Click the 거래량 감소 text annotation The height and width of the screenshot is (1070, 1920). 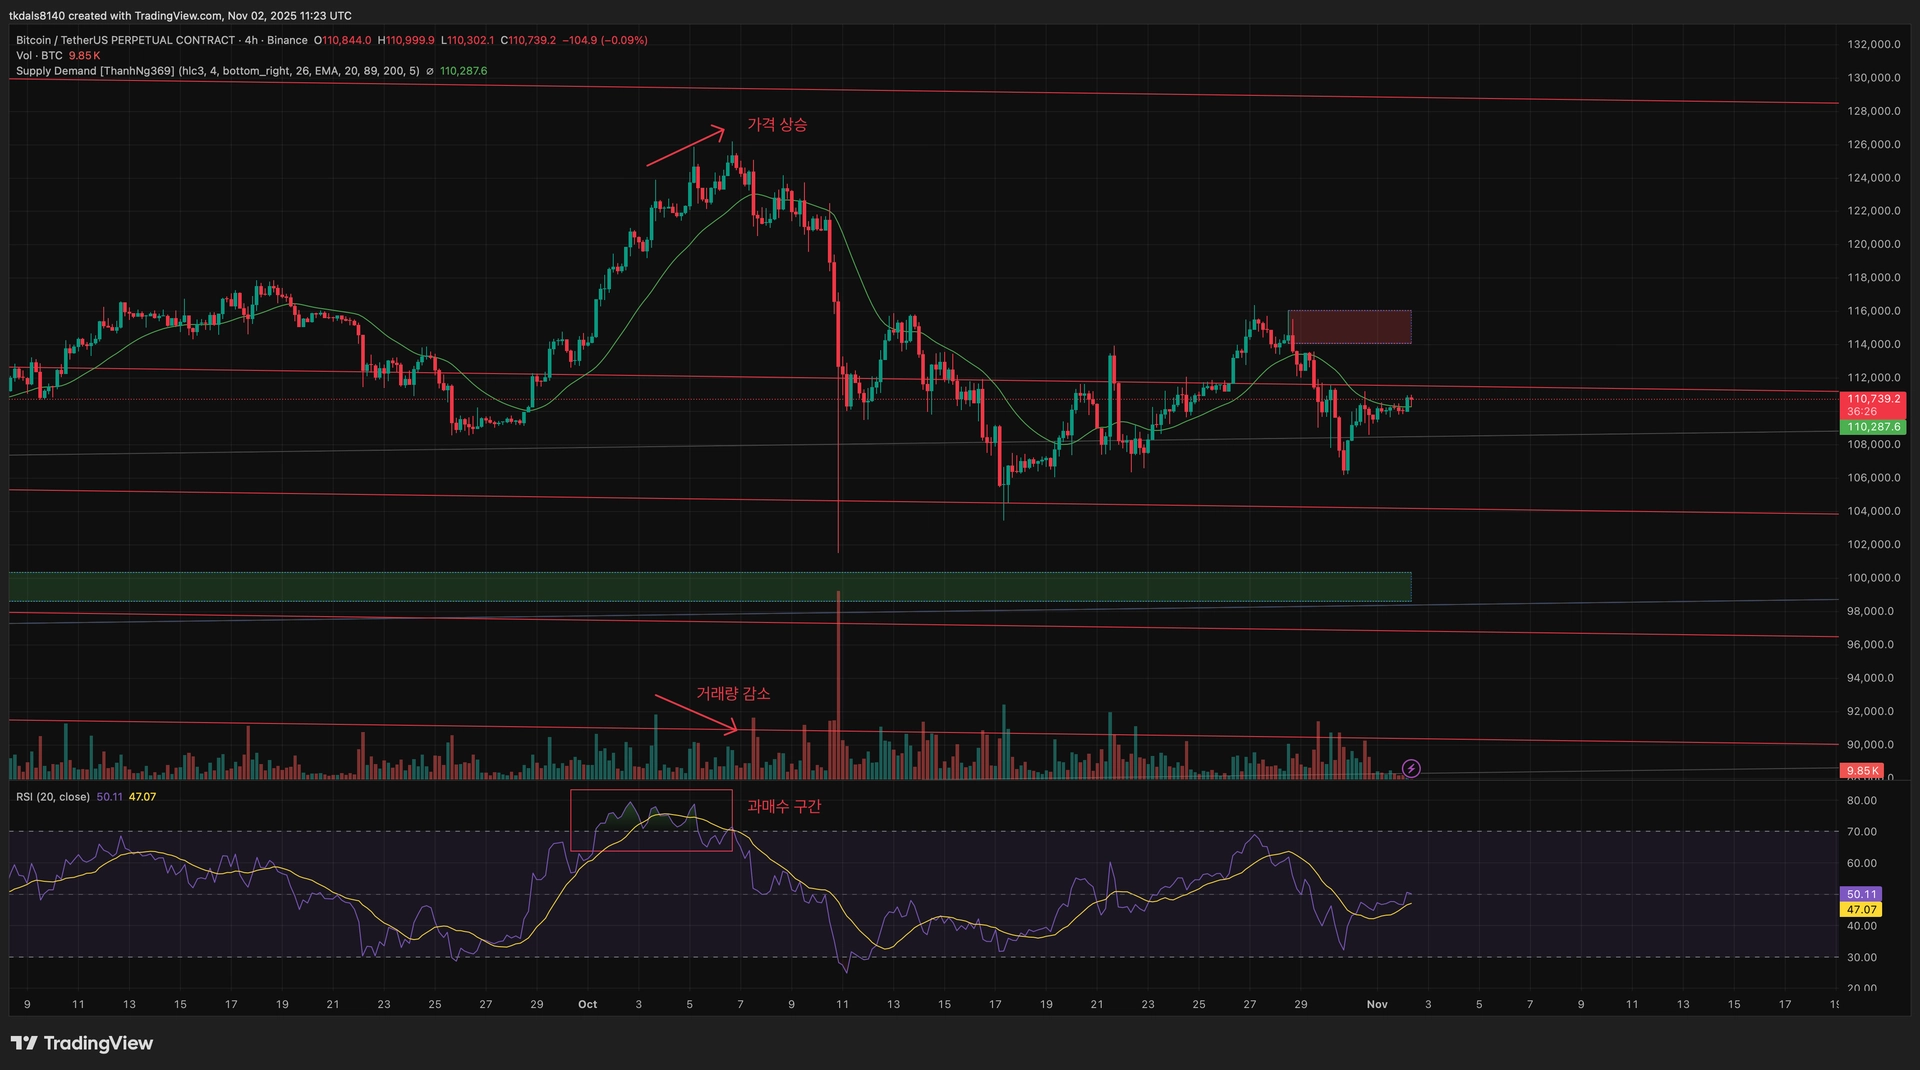[733, 693]
